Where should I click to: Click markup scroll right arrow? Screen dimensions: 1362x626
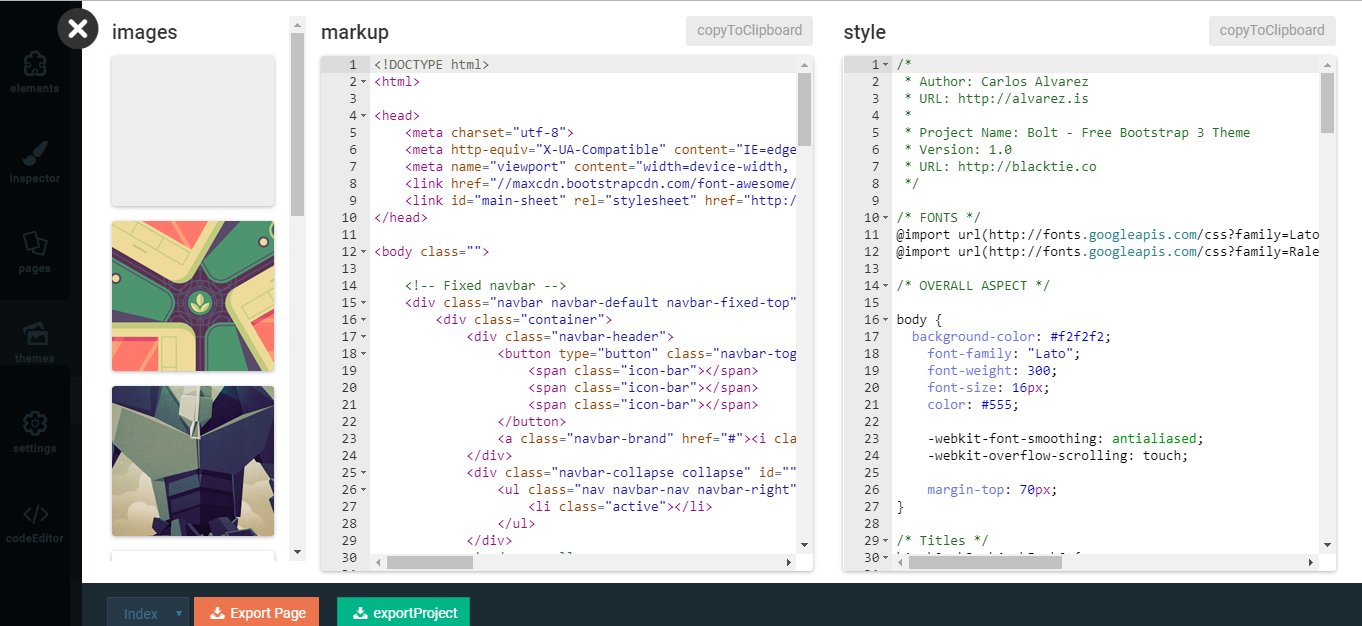pyautogui.click(x=788, y=563)
